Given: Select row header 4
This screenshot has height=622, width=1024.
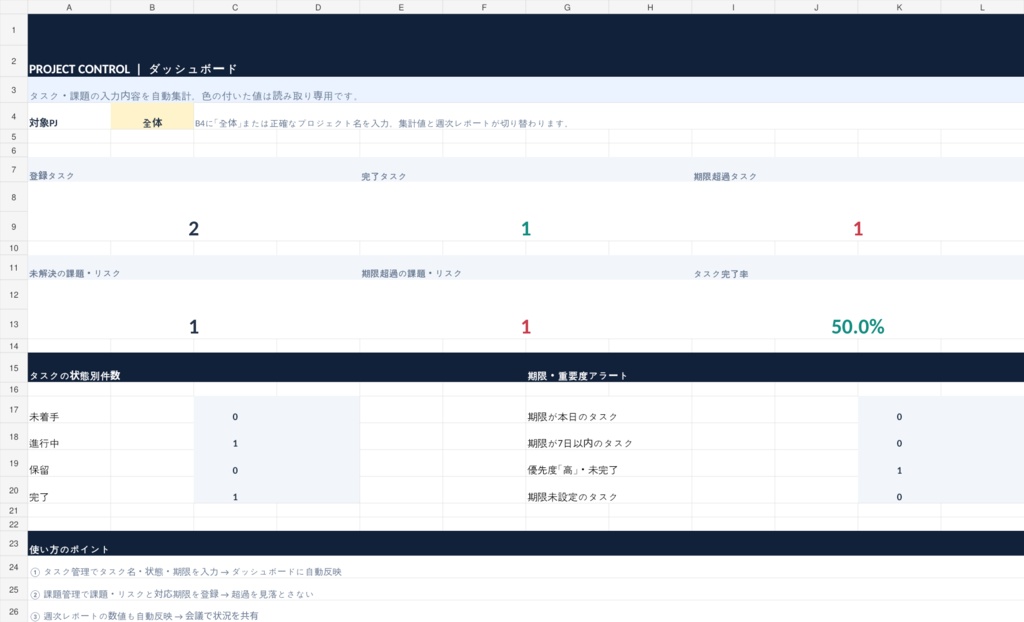Looking at the screenshot, I should point(14,116).
